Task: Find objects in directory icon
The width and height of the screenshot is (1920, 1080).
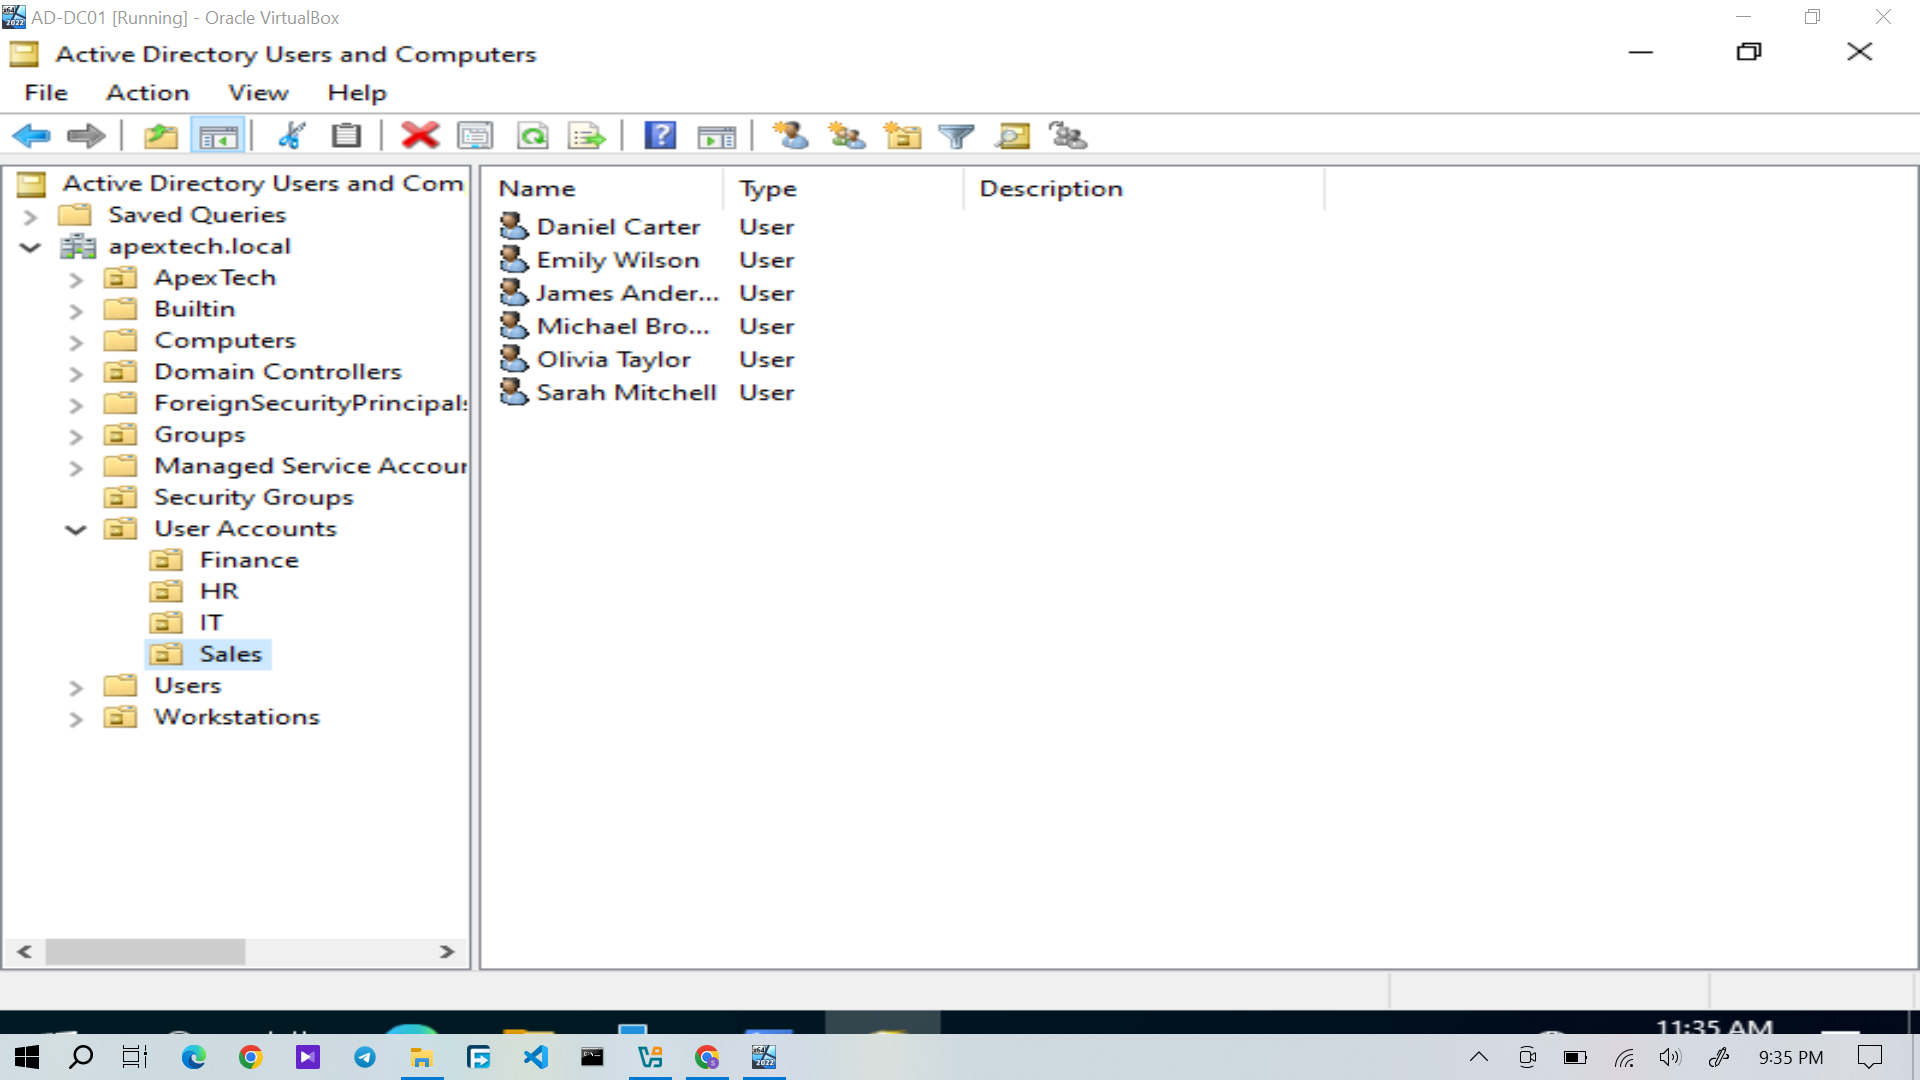Action: [1012, 135]
